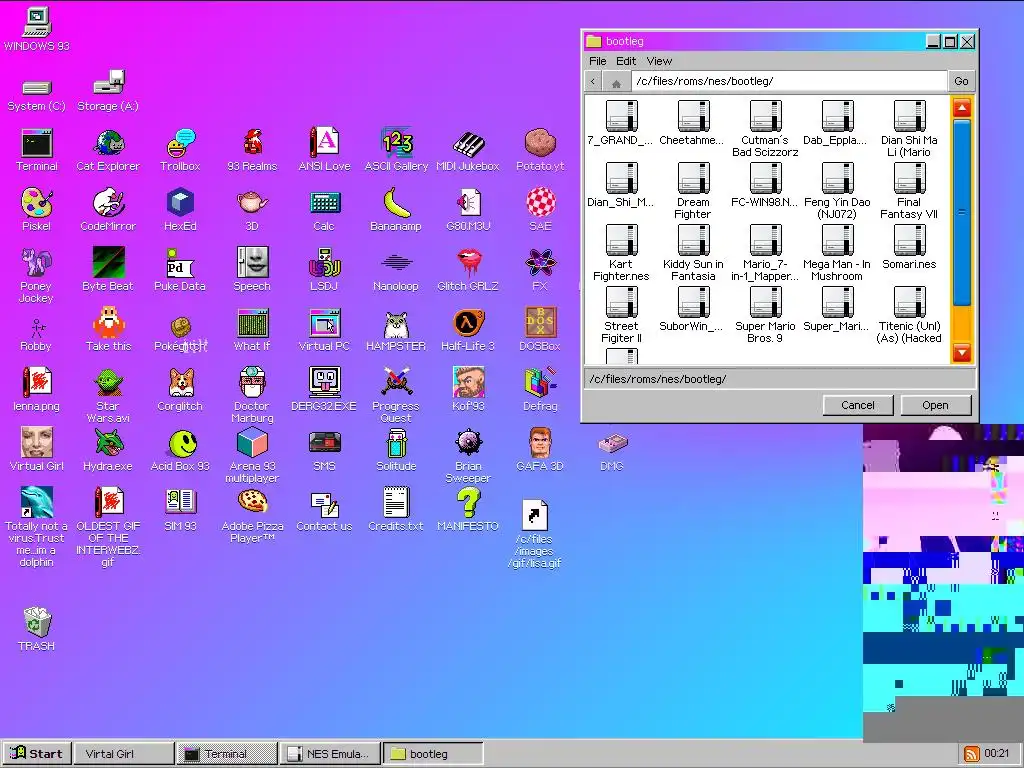
Task: Select the TRASH icon
Action: 37,629
